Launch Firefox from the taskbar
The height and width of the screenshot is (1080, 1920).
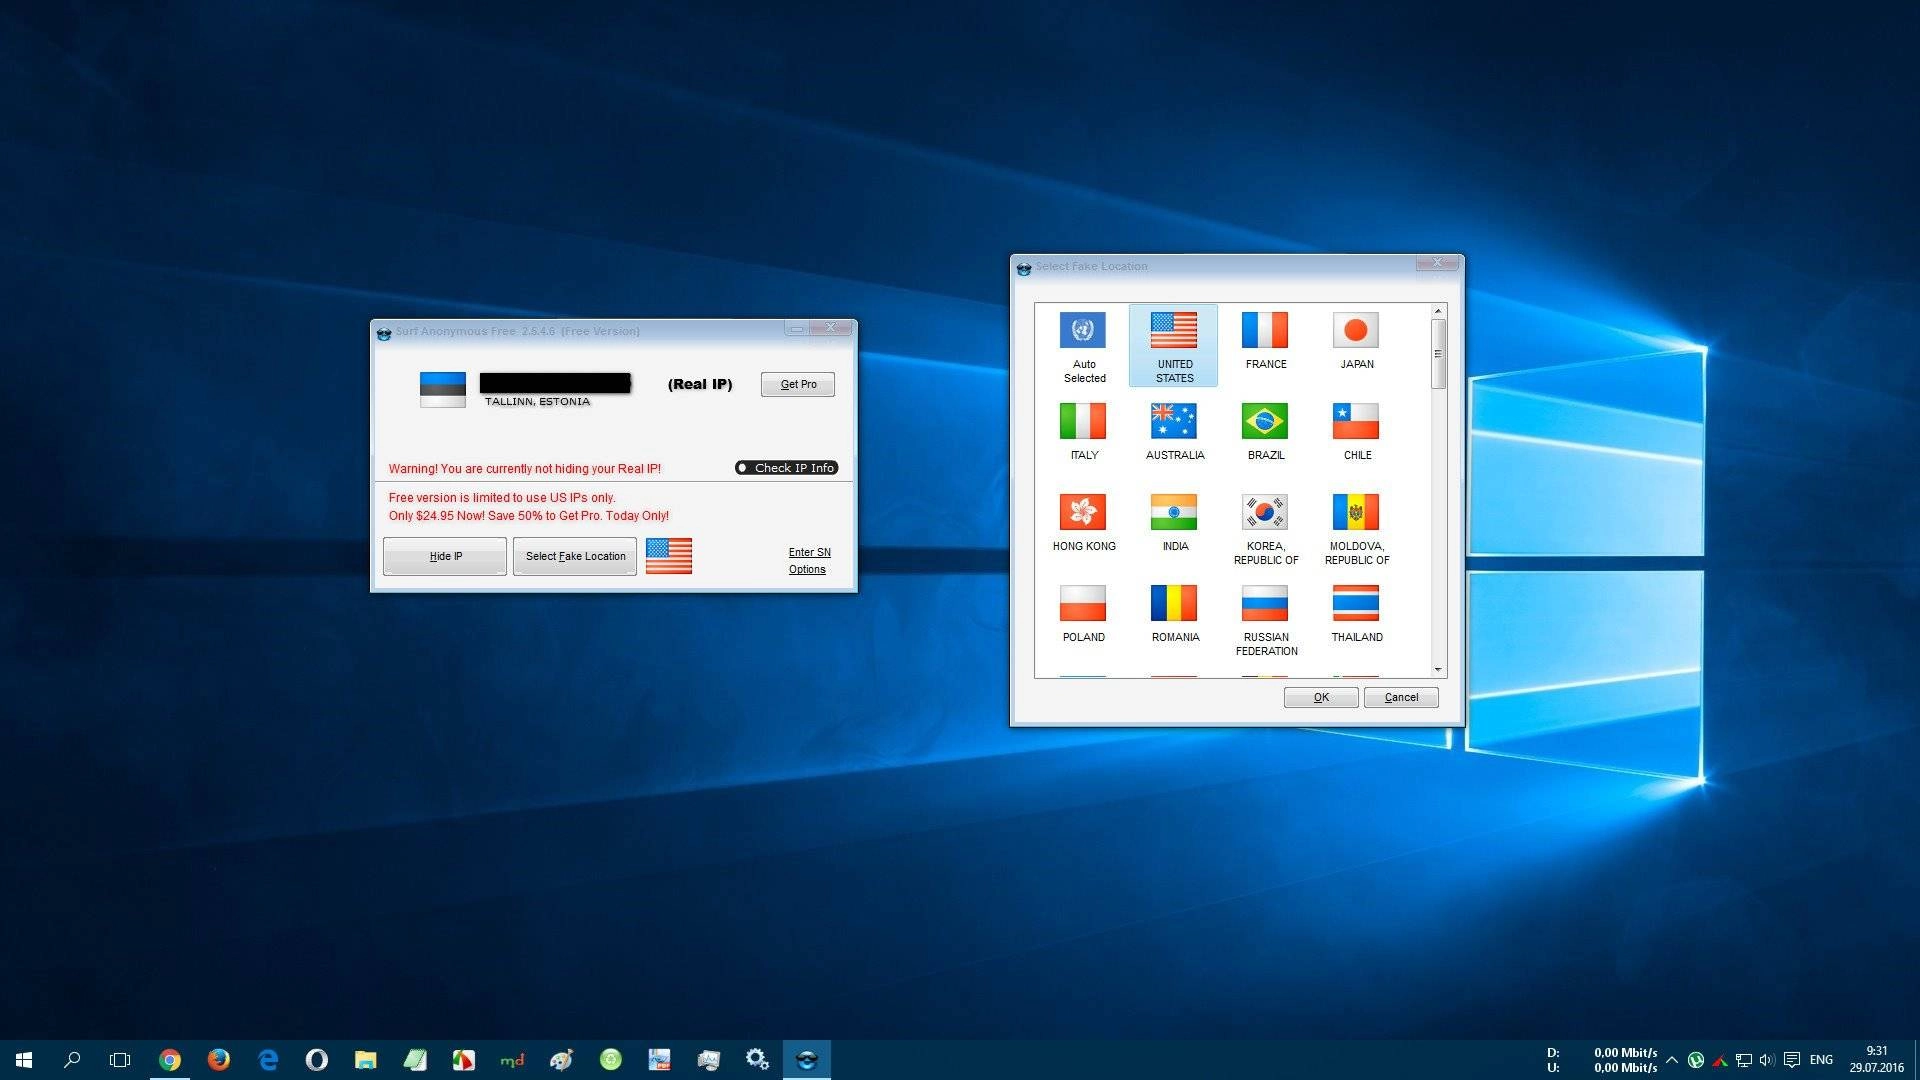click(218, 1059)
